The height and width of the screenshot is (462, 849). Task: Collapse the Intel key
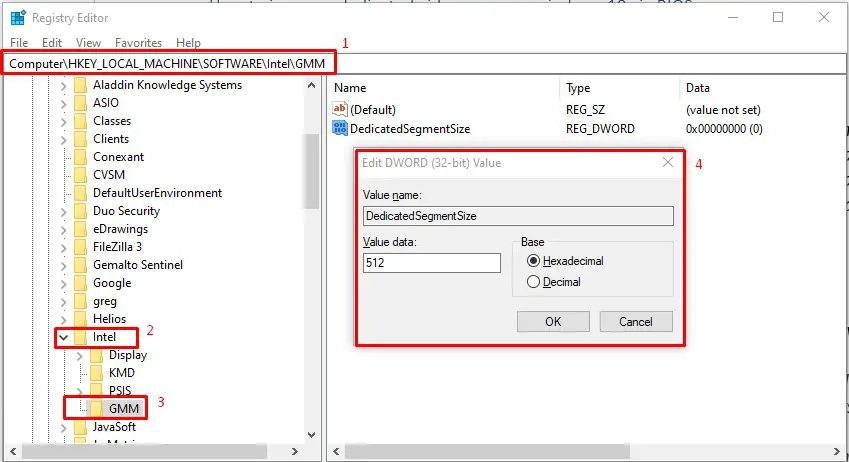point(63,337)
